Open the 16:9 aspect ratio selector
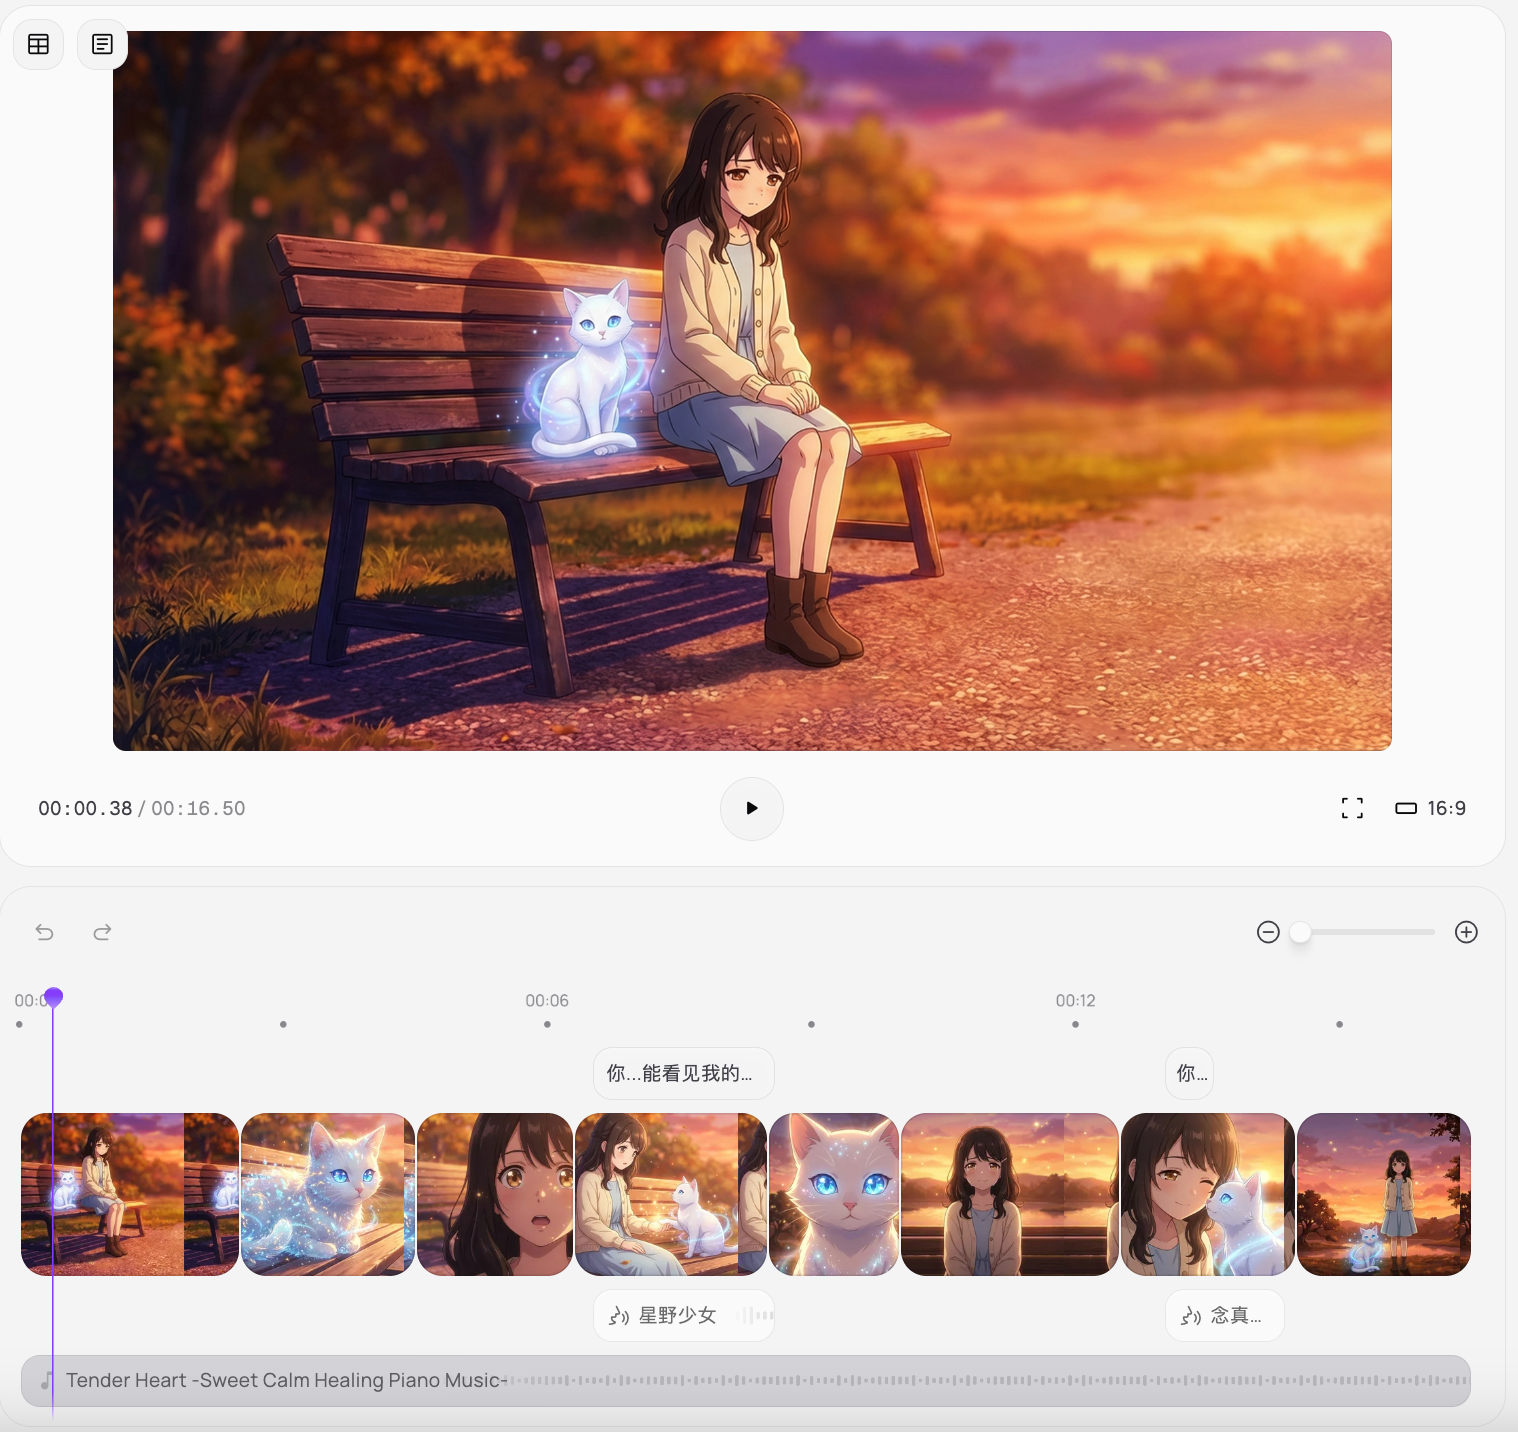The height and width of the screenshot is (1432, 1518). [1430, 808]
